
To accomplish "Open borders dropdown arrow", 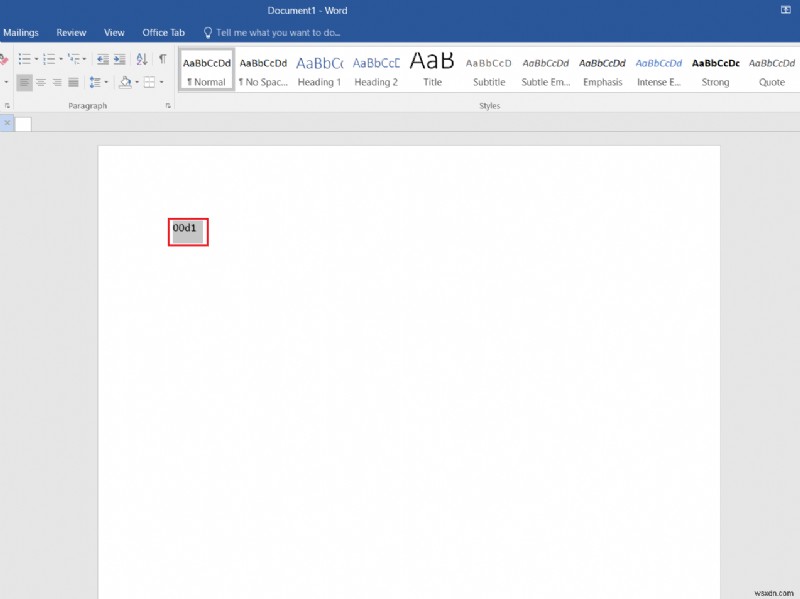I will (x=162, y=82).
